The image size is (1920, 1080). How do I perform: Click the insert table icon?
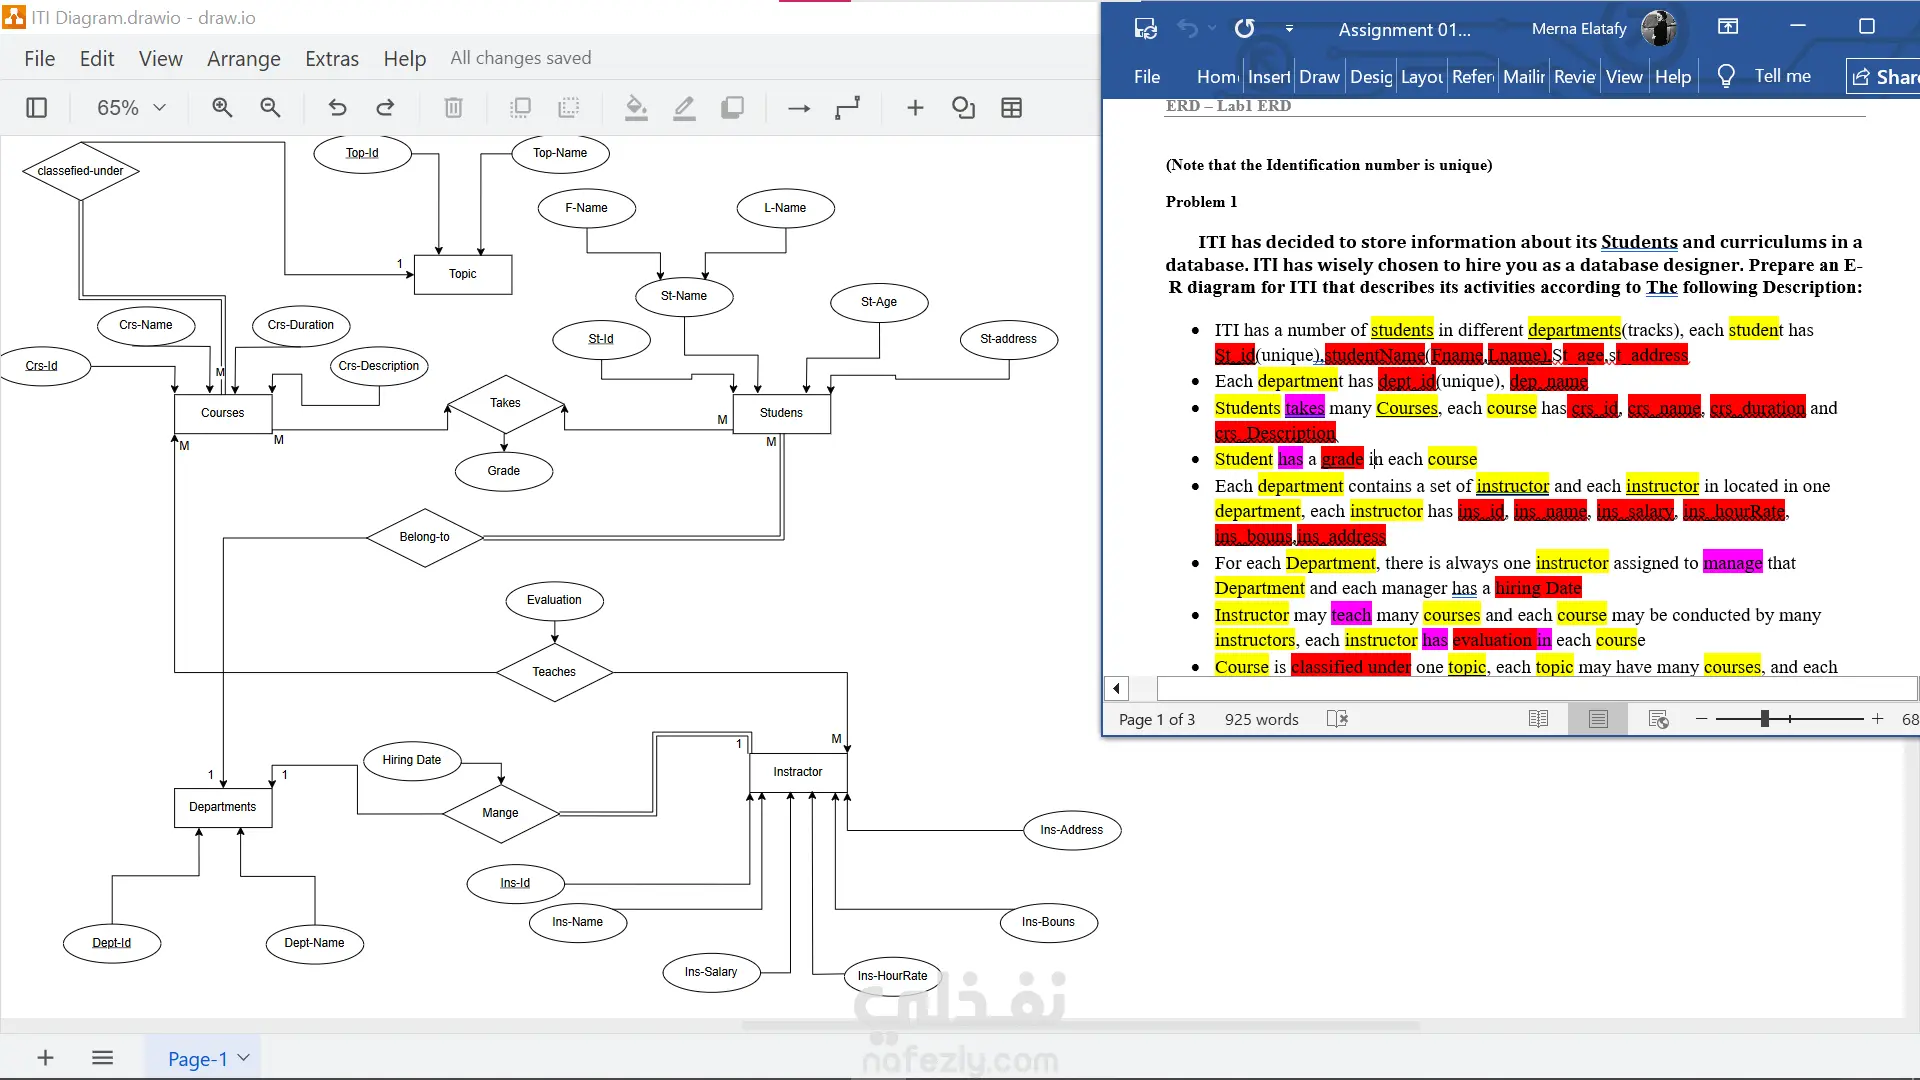pos(1011,108)
